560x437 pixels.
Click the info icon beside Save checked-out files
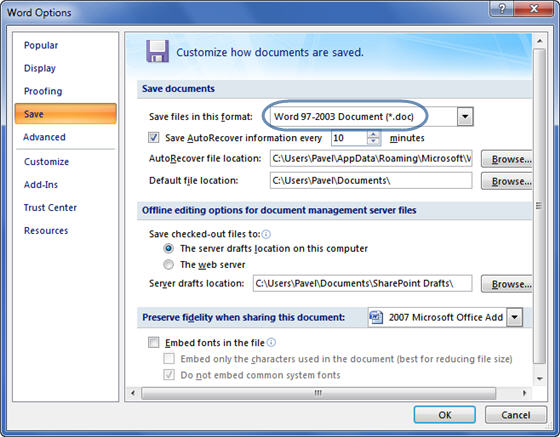coord(266,234)
